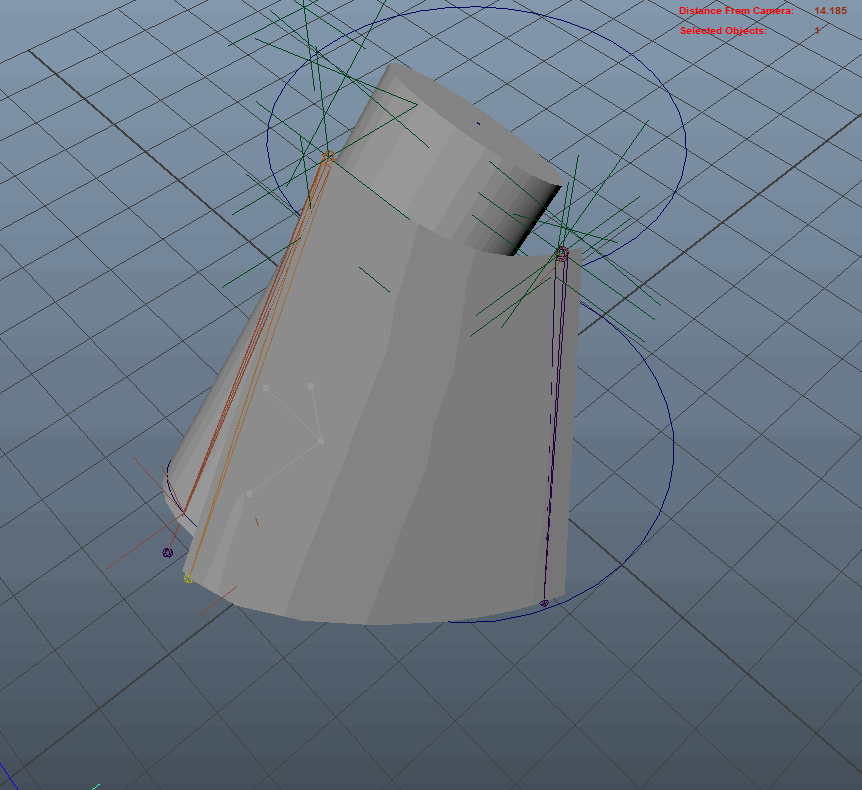Viewport: 862px width, 790px height.
Task: Click the 14.185 distance value
Action: click(831, 10)
